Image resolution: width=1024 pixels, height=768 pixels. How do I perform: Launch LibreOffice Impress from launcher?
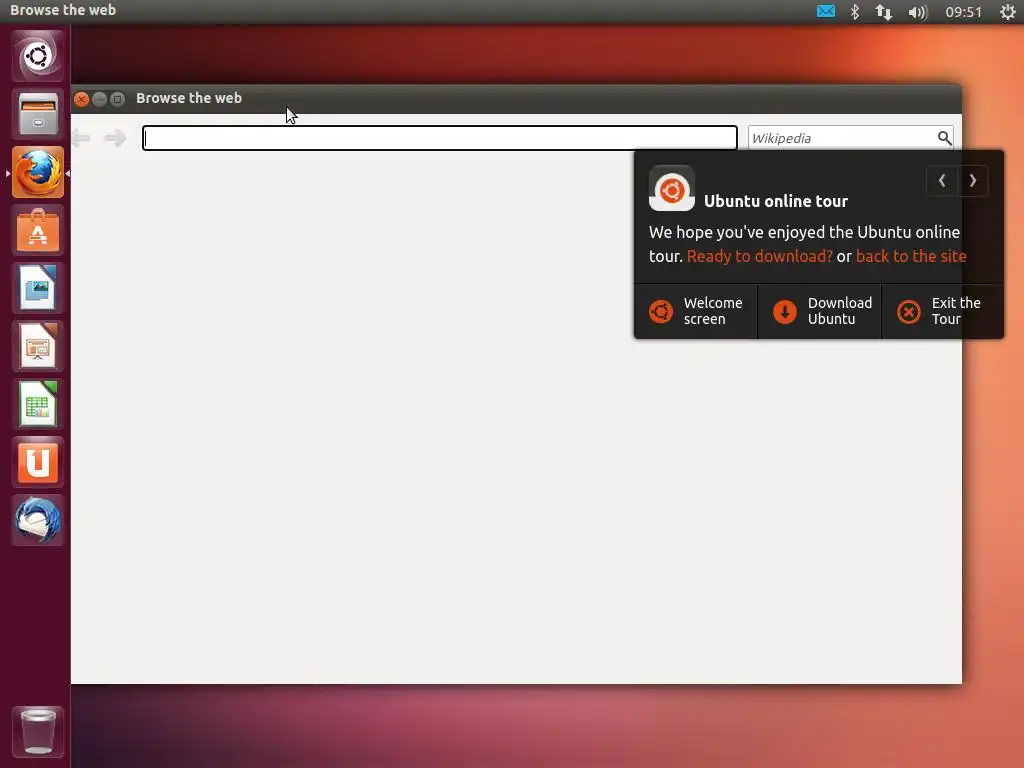pos(38,346)
